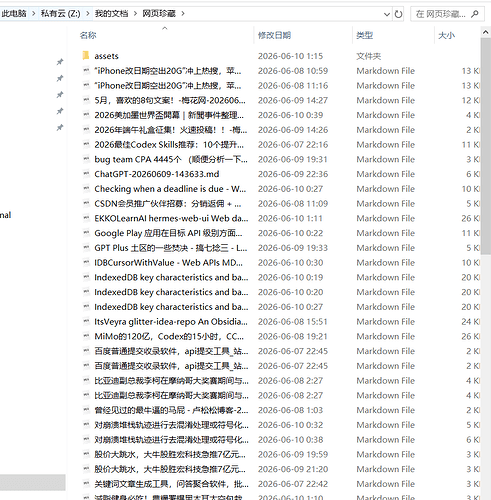Viewport: 491px width, 500px height.
Task: Open address bar history dropdown arrow
Action: pyautogui.click(x=387, y=14)
